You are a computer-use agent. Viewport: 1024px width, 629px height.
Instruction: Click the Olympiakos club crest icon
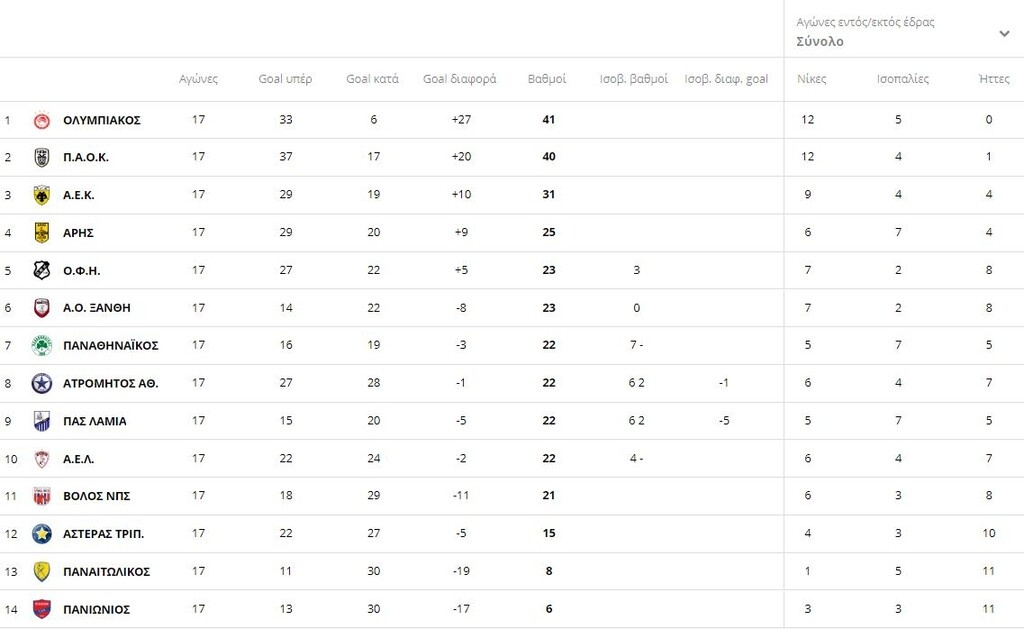coord(42,120)
